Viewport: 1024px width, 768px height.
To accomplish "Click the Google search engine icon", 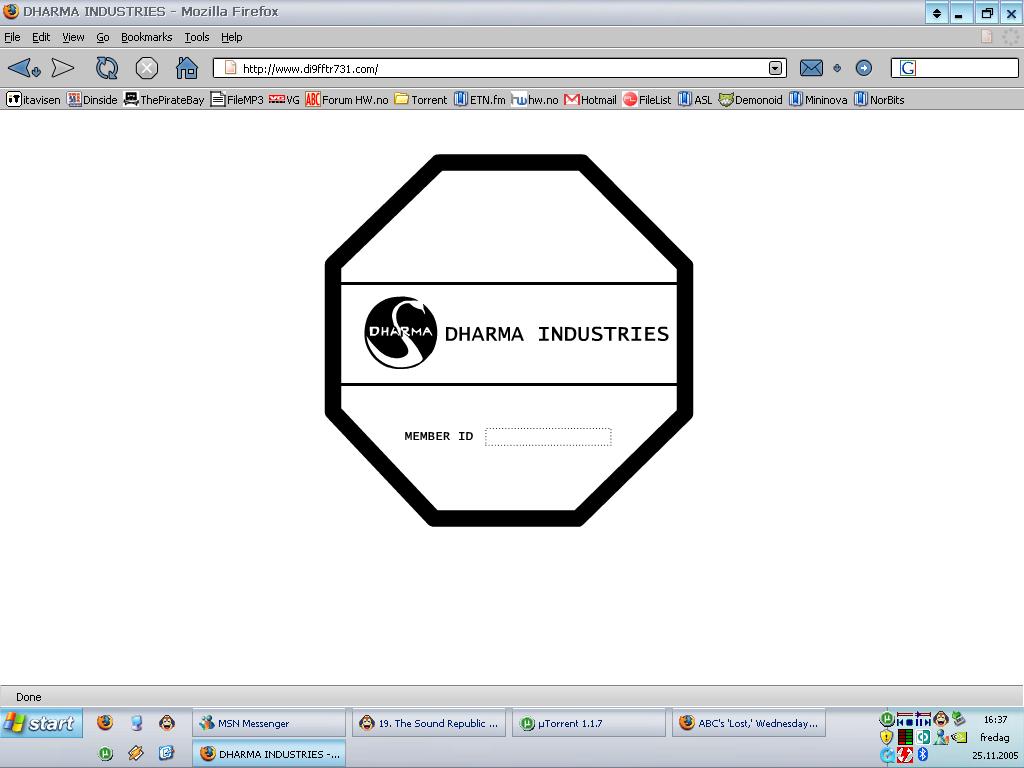I will (908, 68).
